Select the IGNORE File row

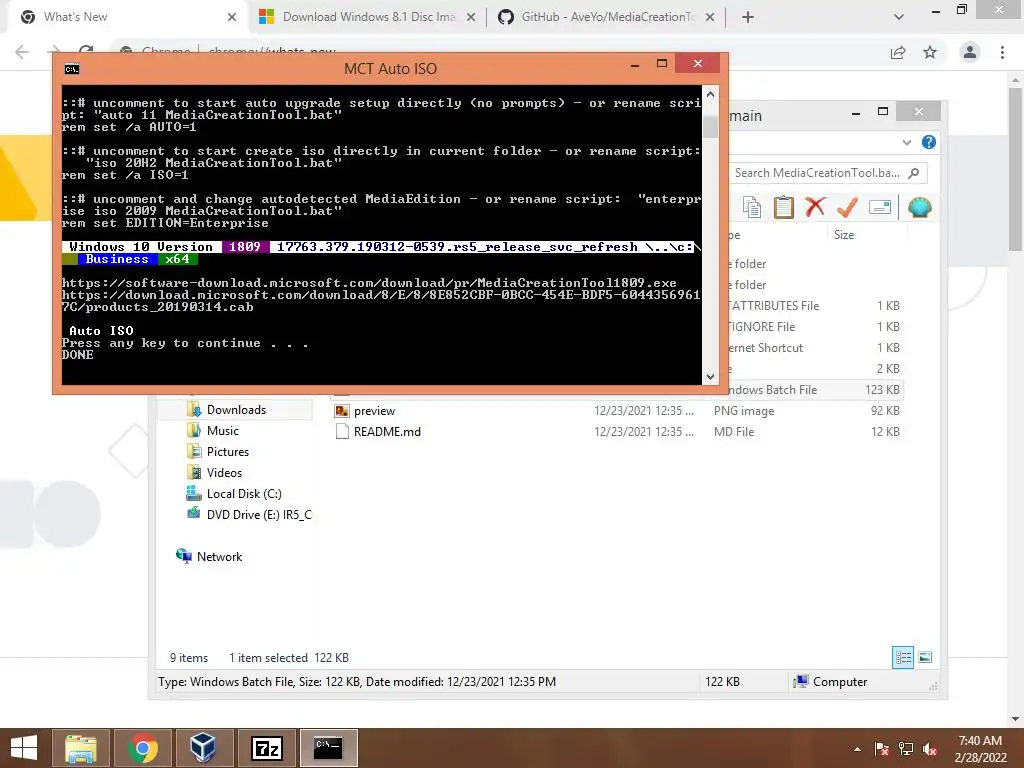tap(814, 327)
